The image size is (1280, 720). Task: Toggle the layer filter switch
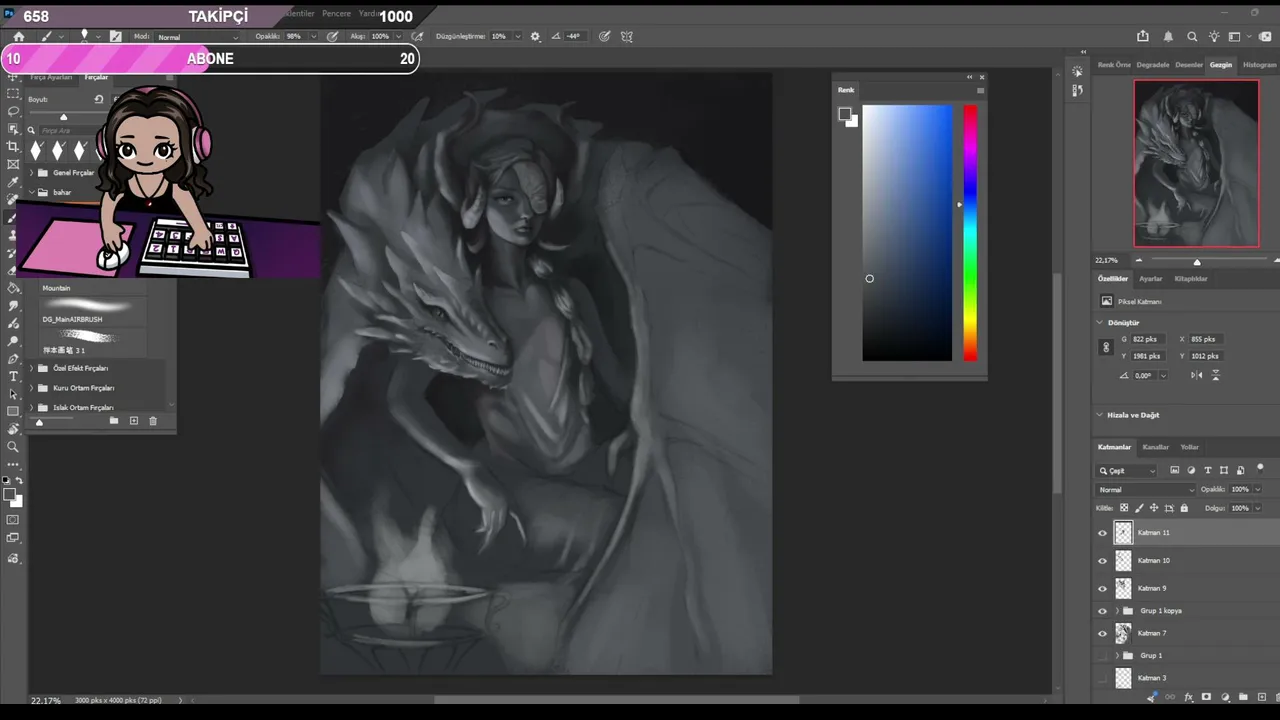point(1260,468)
